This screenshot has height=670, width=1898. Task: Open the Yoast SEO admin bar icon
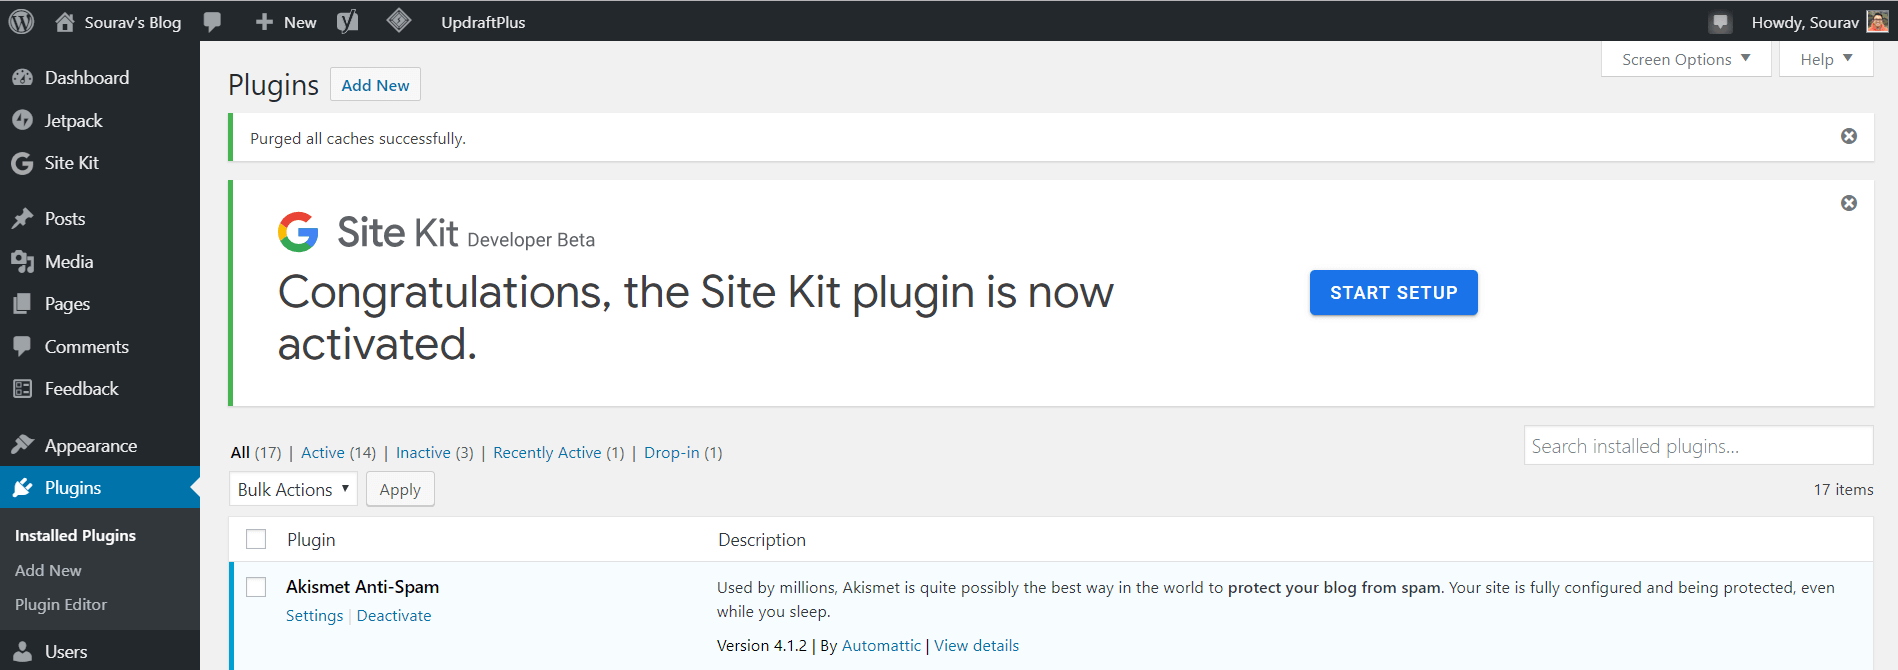click(x=347, y=22)
